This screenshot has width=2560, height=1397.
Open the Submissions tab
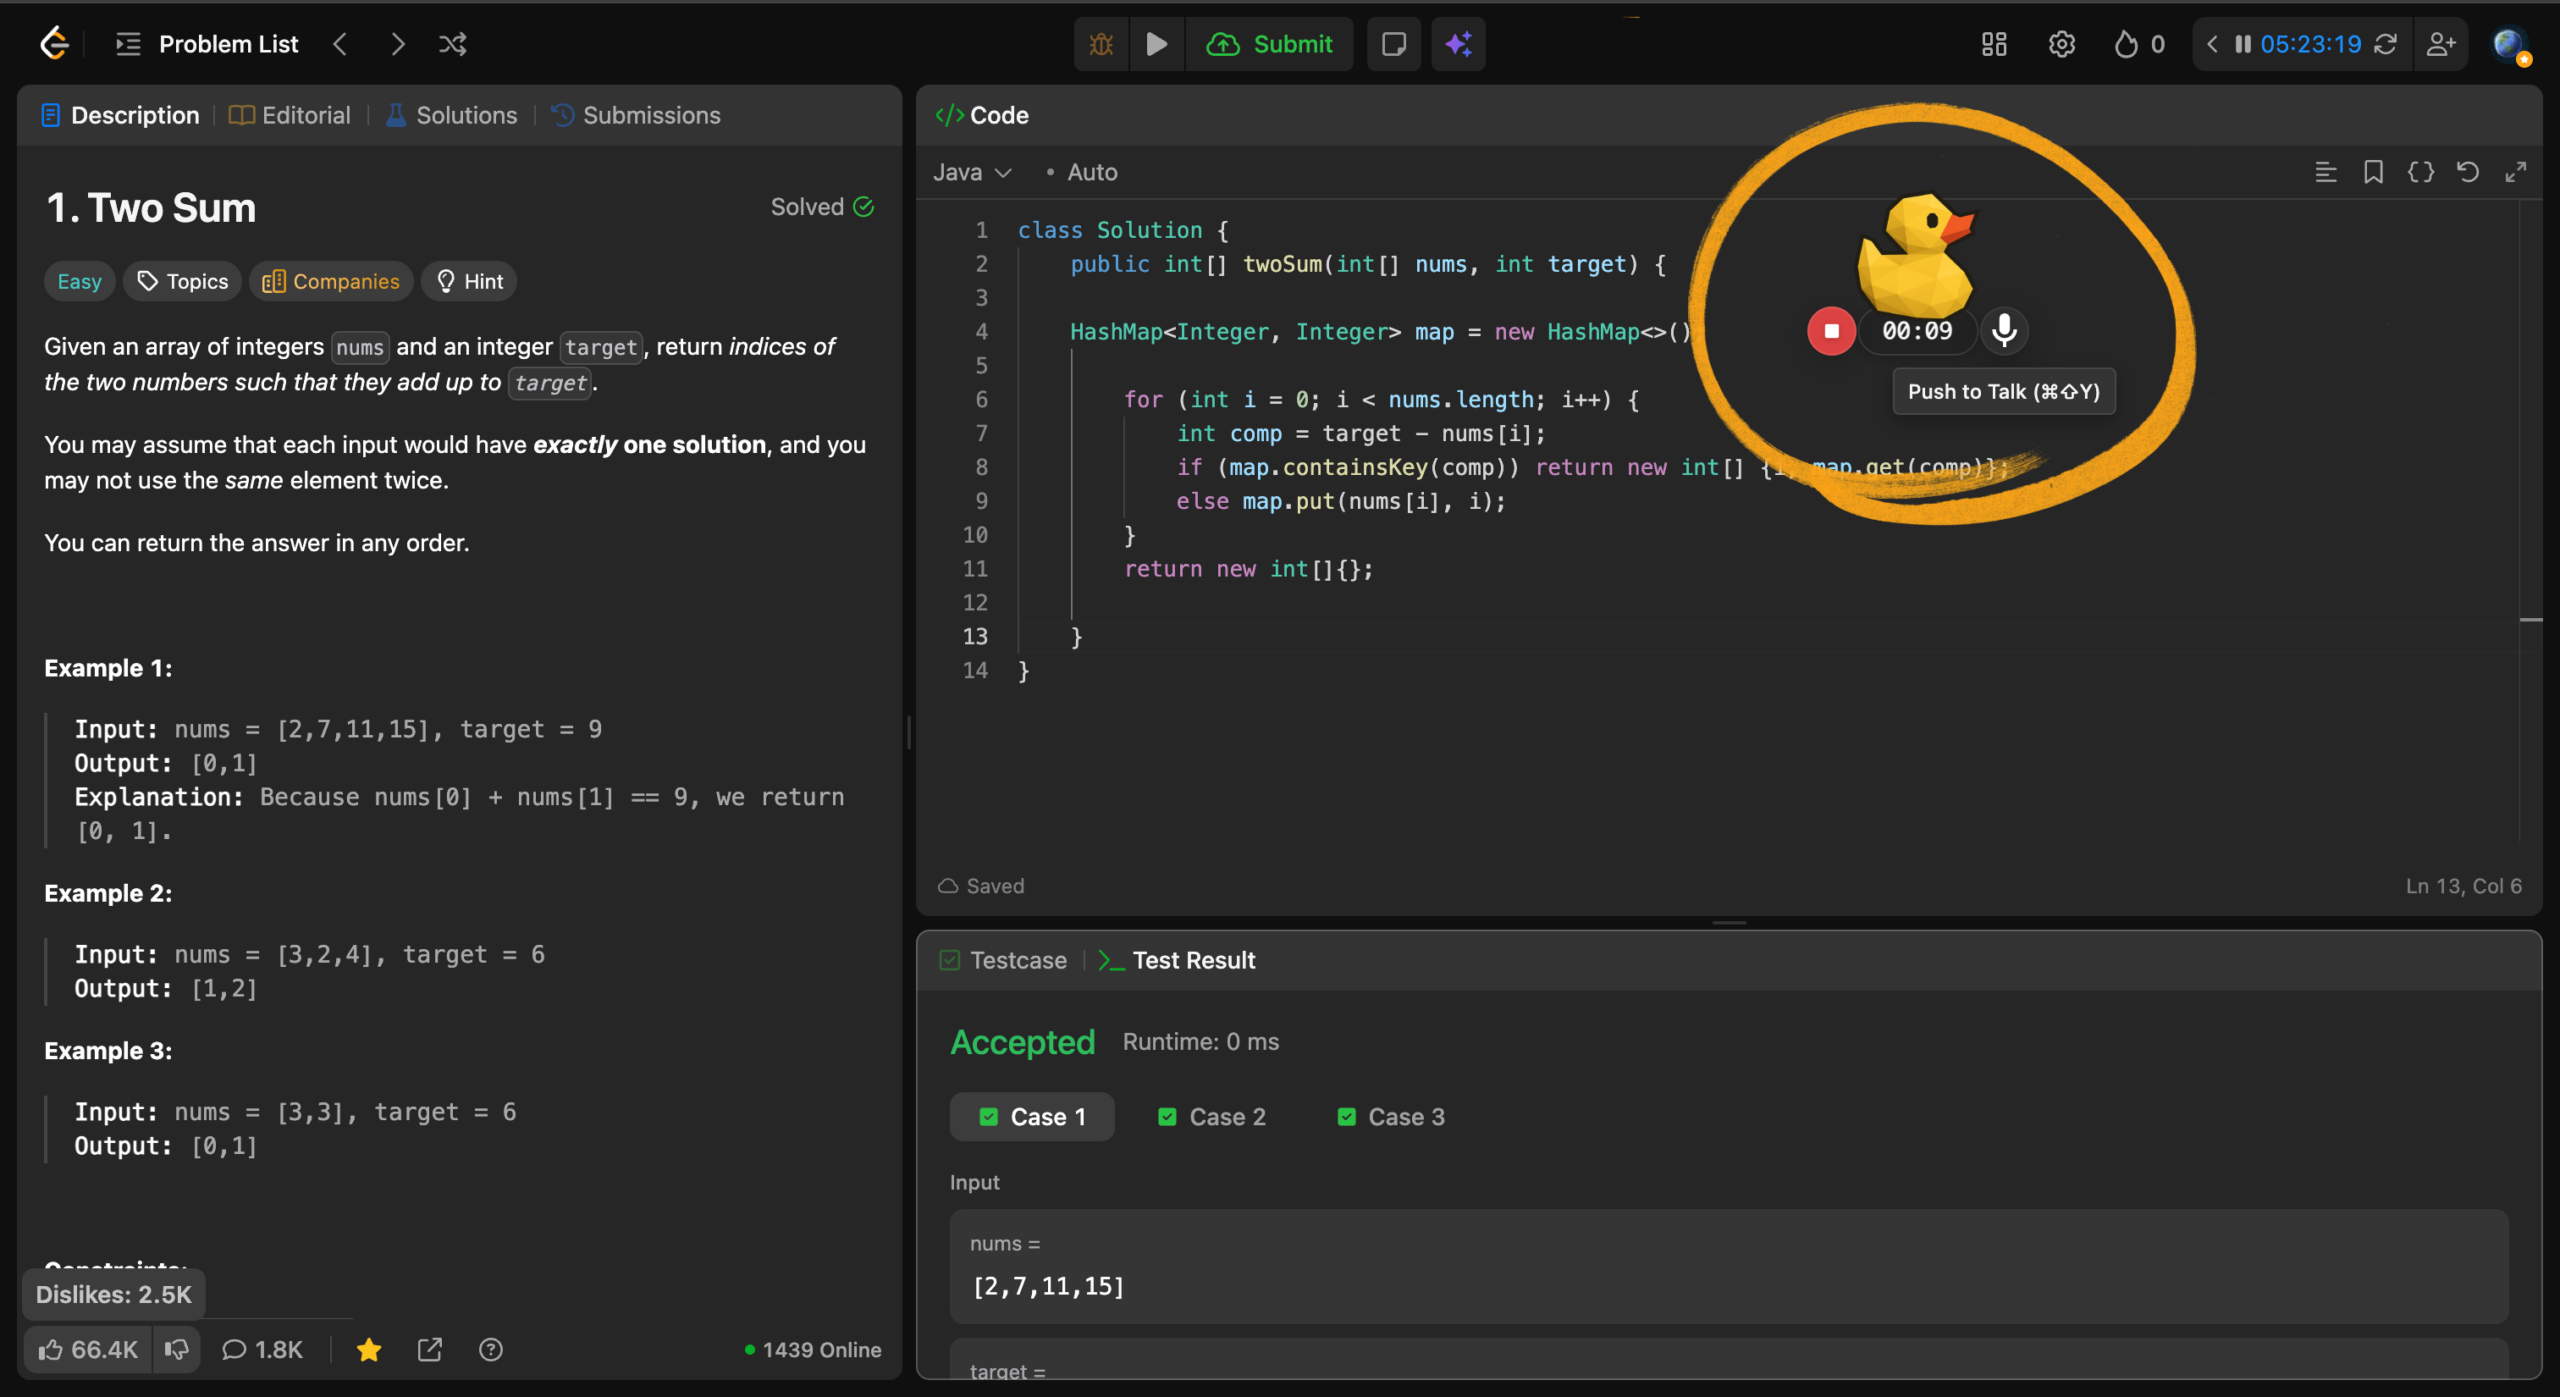tap(636, 115)
